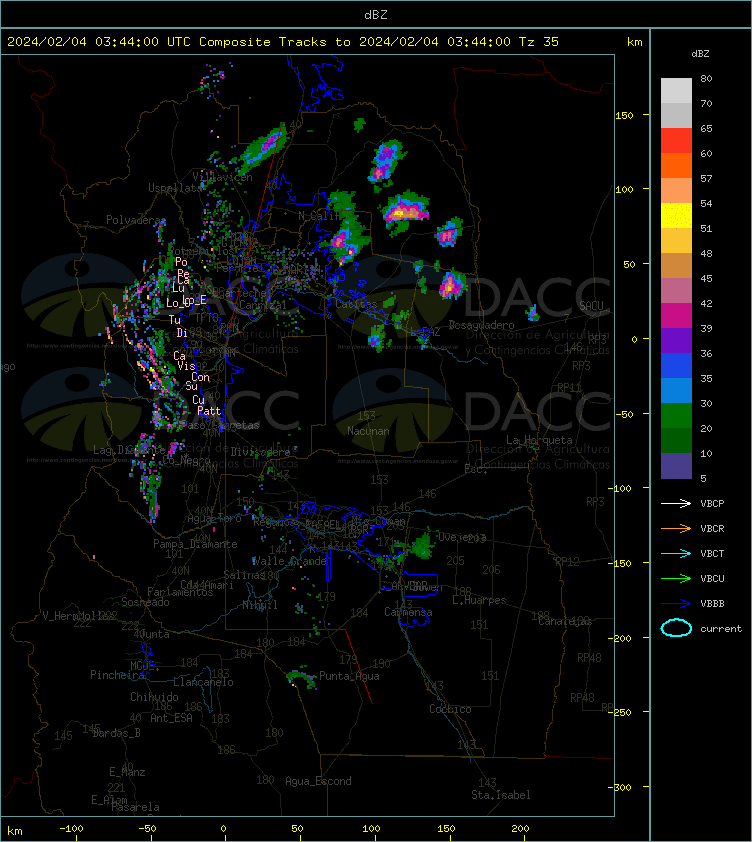Screen dimensions: 752x842
Task: Click the Villavicen place label
Action: (222, 177)
